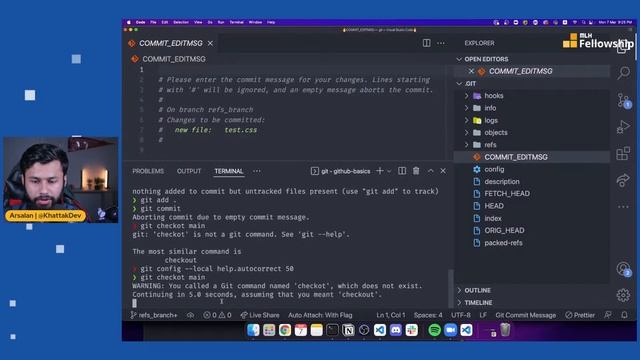Open Ln 1, Col 1 go-to-line indicator
This screenshot has width=640, height=360.
coord(391,315)
